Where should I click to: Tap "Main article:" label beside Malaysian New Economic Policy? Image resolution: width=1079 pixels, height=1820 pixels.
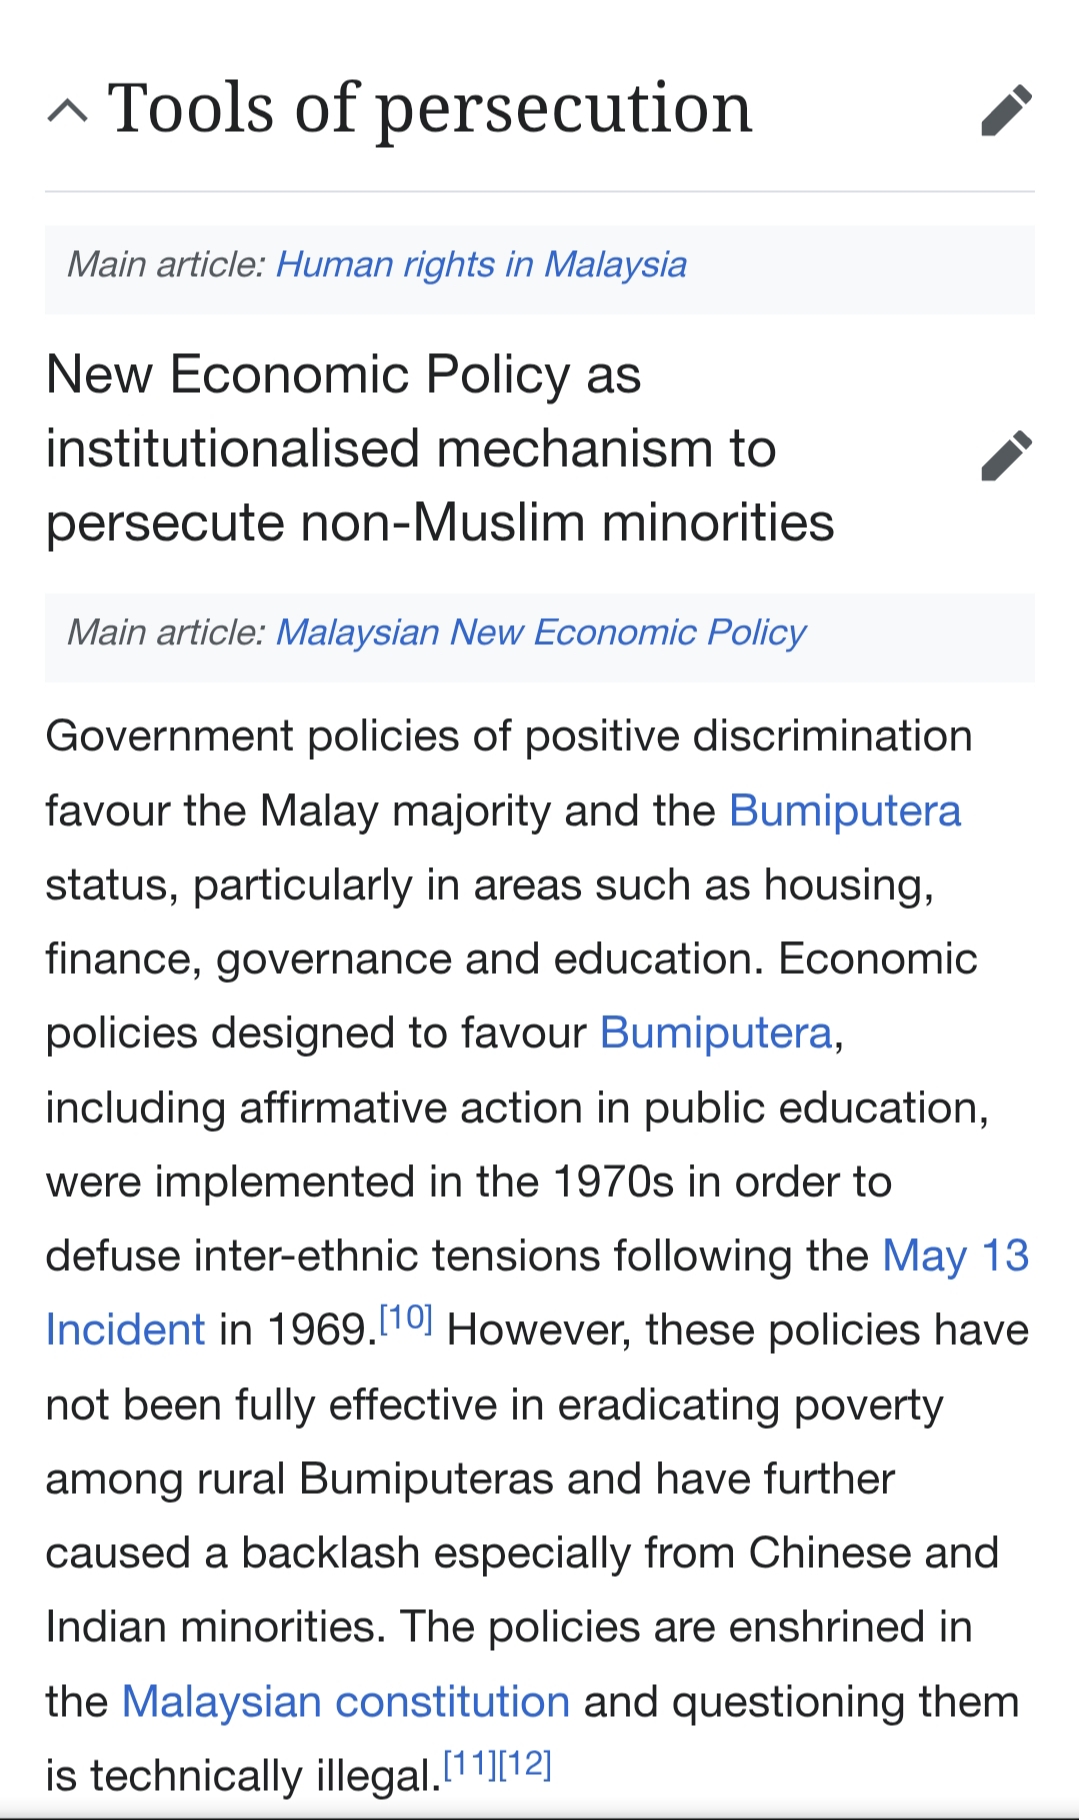point(165,633)
